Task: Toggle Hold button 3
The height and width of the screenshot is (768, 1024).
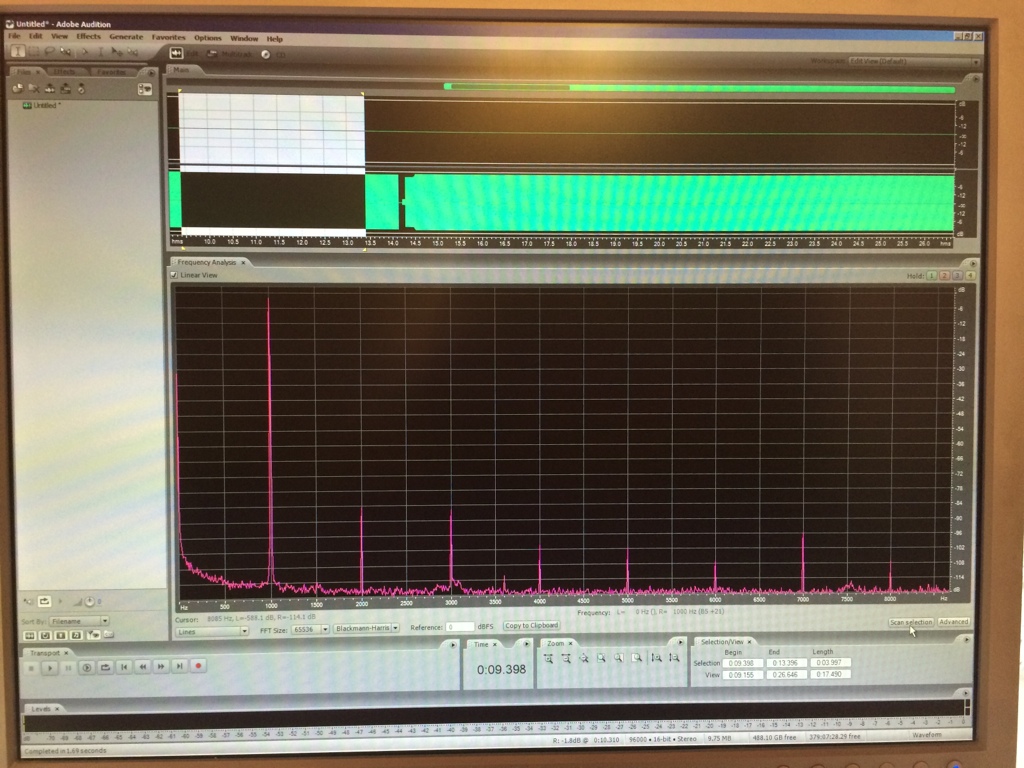Action: pyautogui.click(x=957, y=276)
